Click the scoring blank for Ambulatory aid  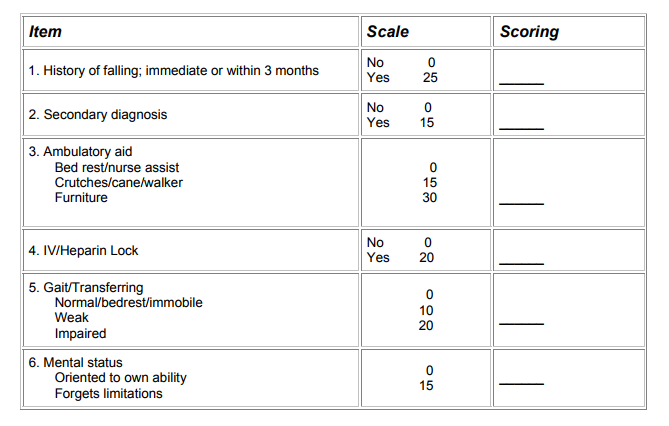coord(521,202)
